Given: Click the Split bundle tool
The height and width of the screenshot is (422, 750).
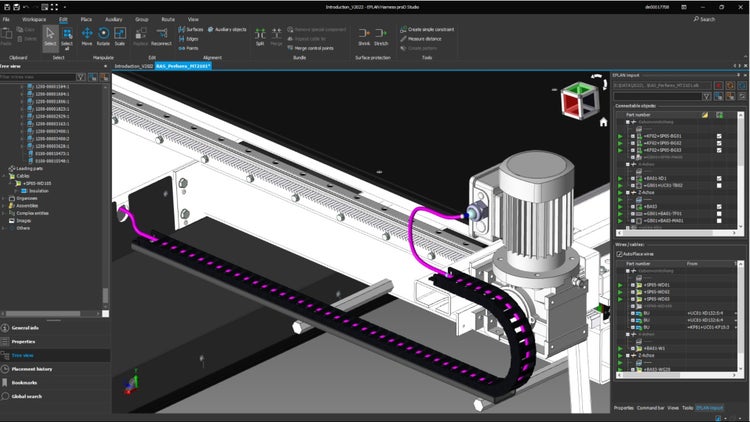Looking at the screenshot, I should tap(260, 35).
